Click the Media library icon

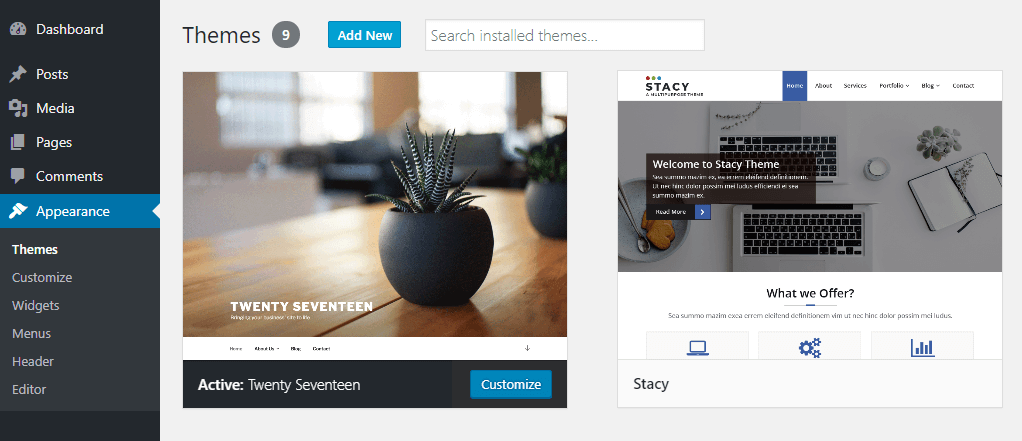coord(18,108)
